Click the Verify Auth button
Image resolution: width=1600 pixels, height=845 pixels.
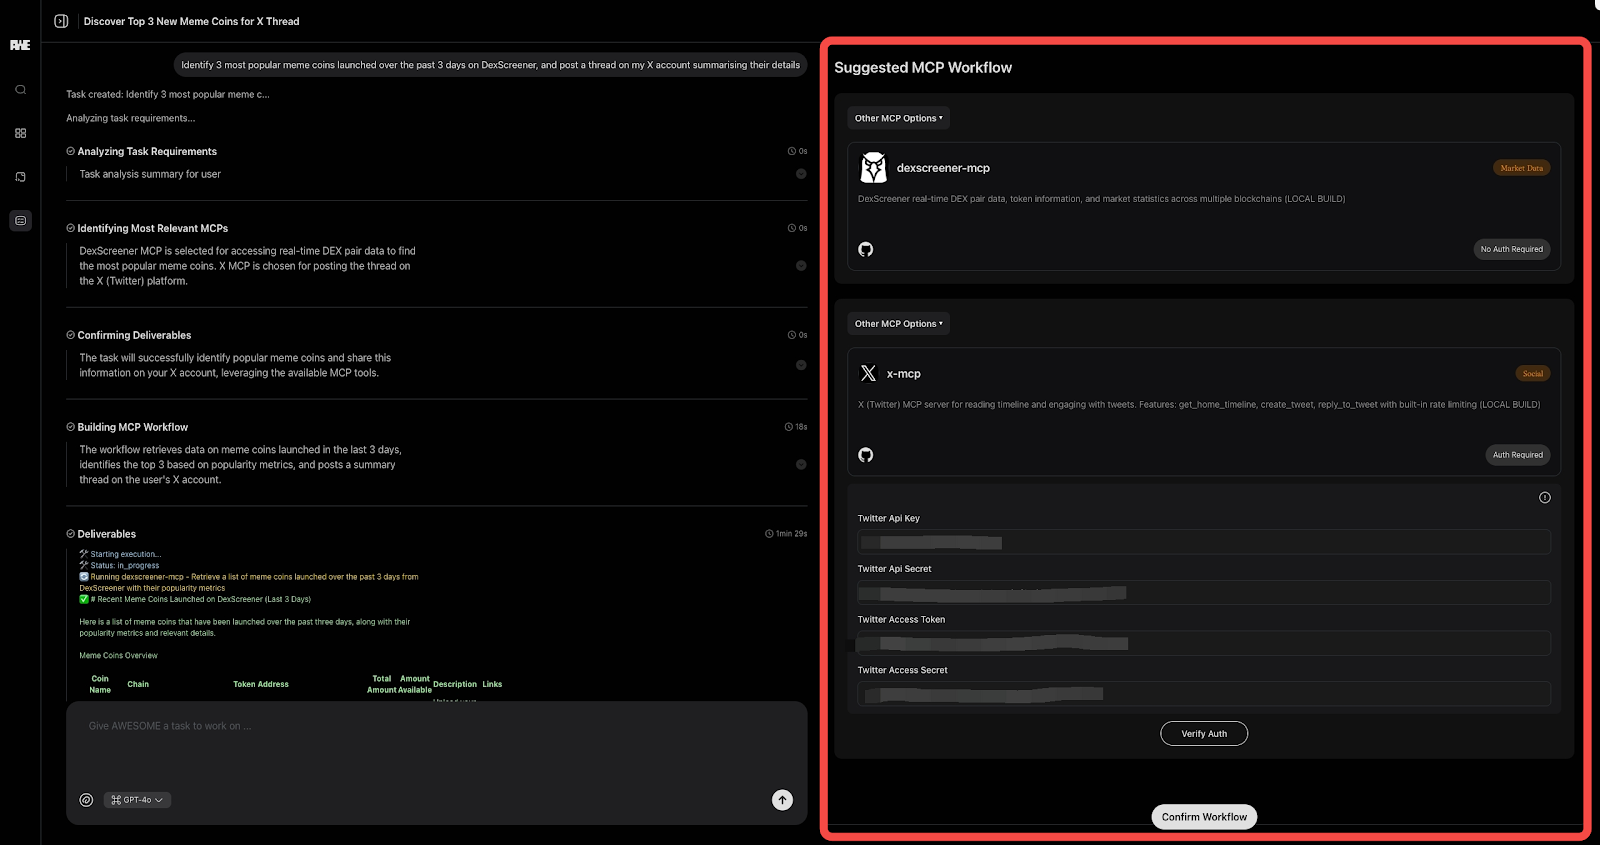pos(1204,734)
